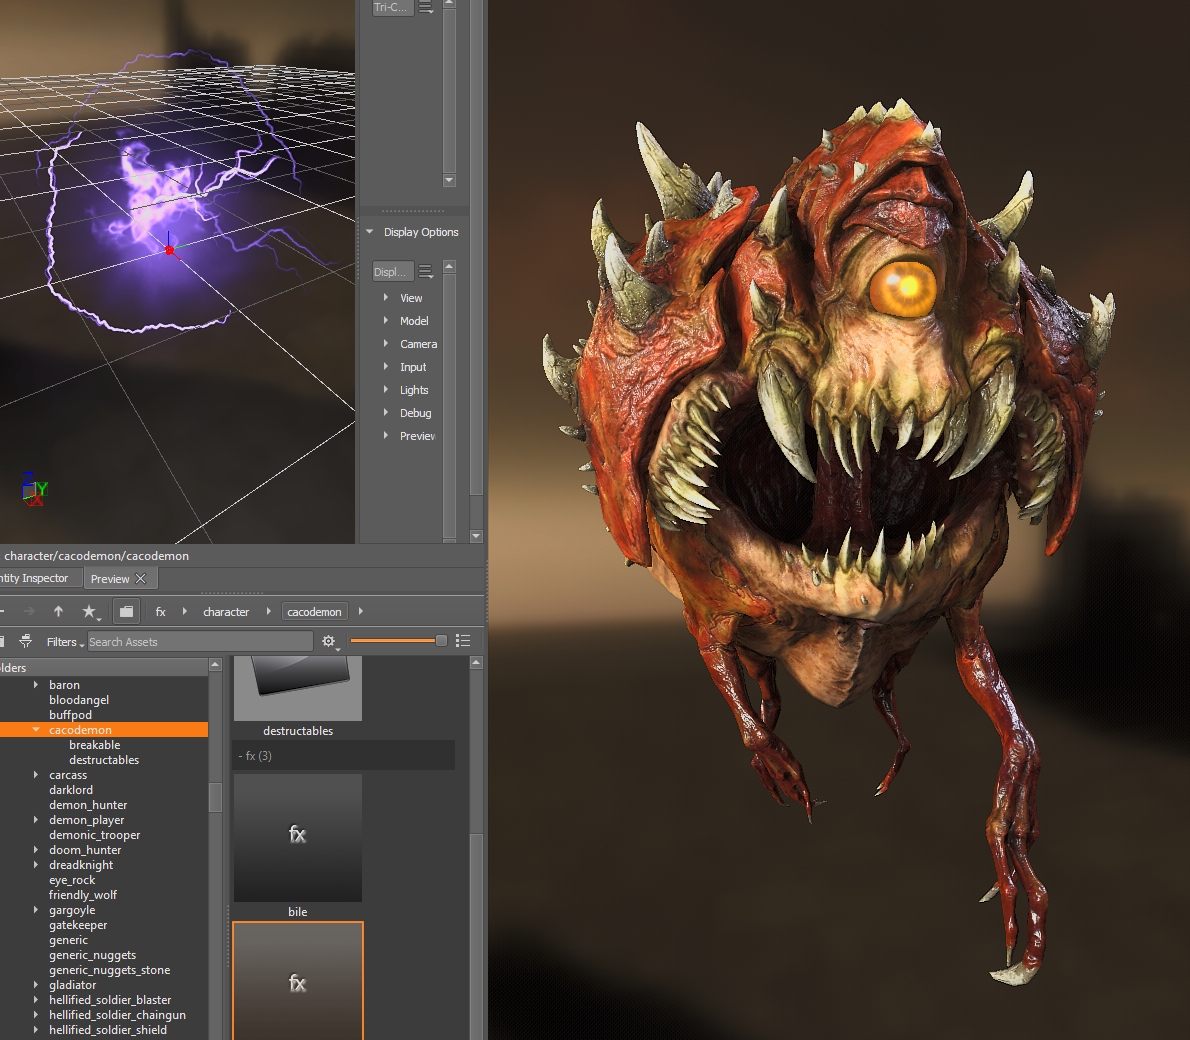Click the navigate up arrow icon
Viewport: 1190px width, 1040px height.
point(58,611)
